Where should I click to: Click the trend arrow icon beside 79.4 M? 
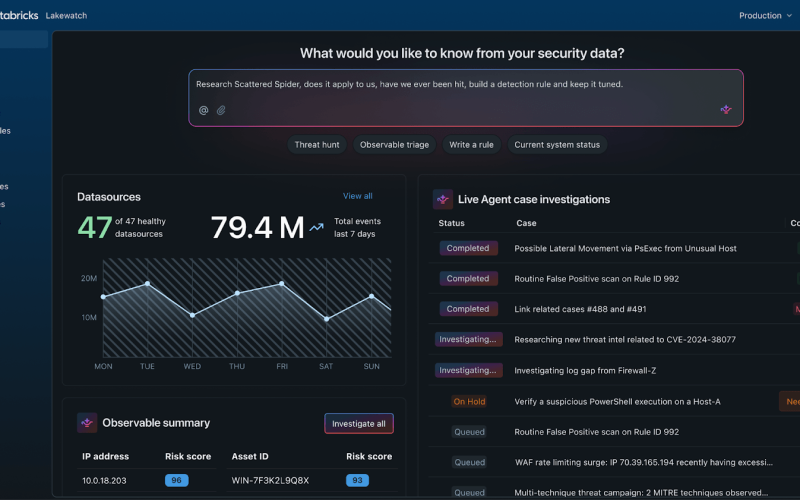tap(316, 228)
